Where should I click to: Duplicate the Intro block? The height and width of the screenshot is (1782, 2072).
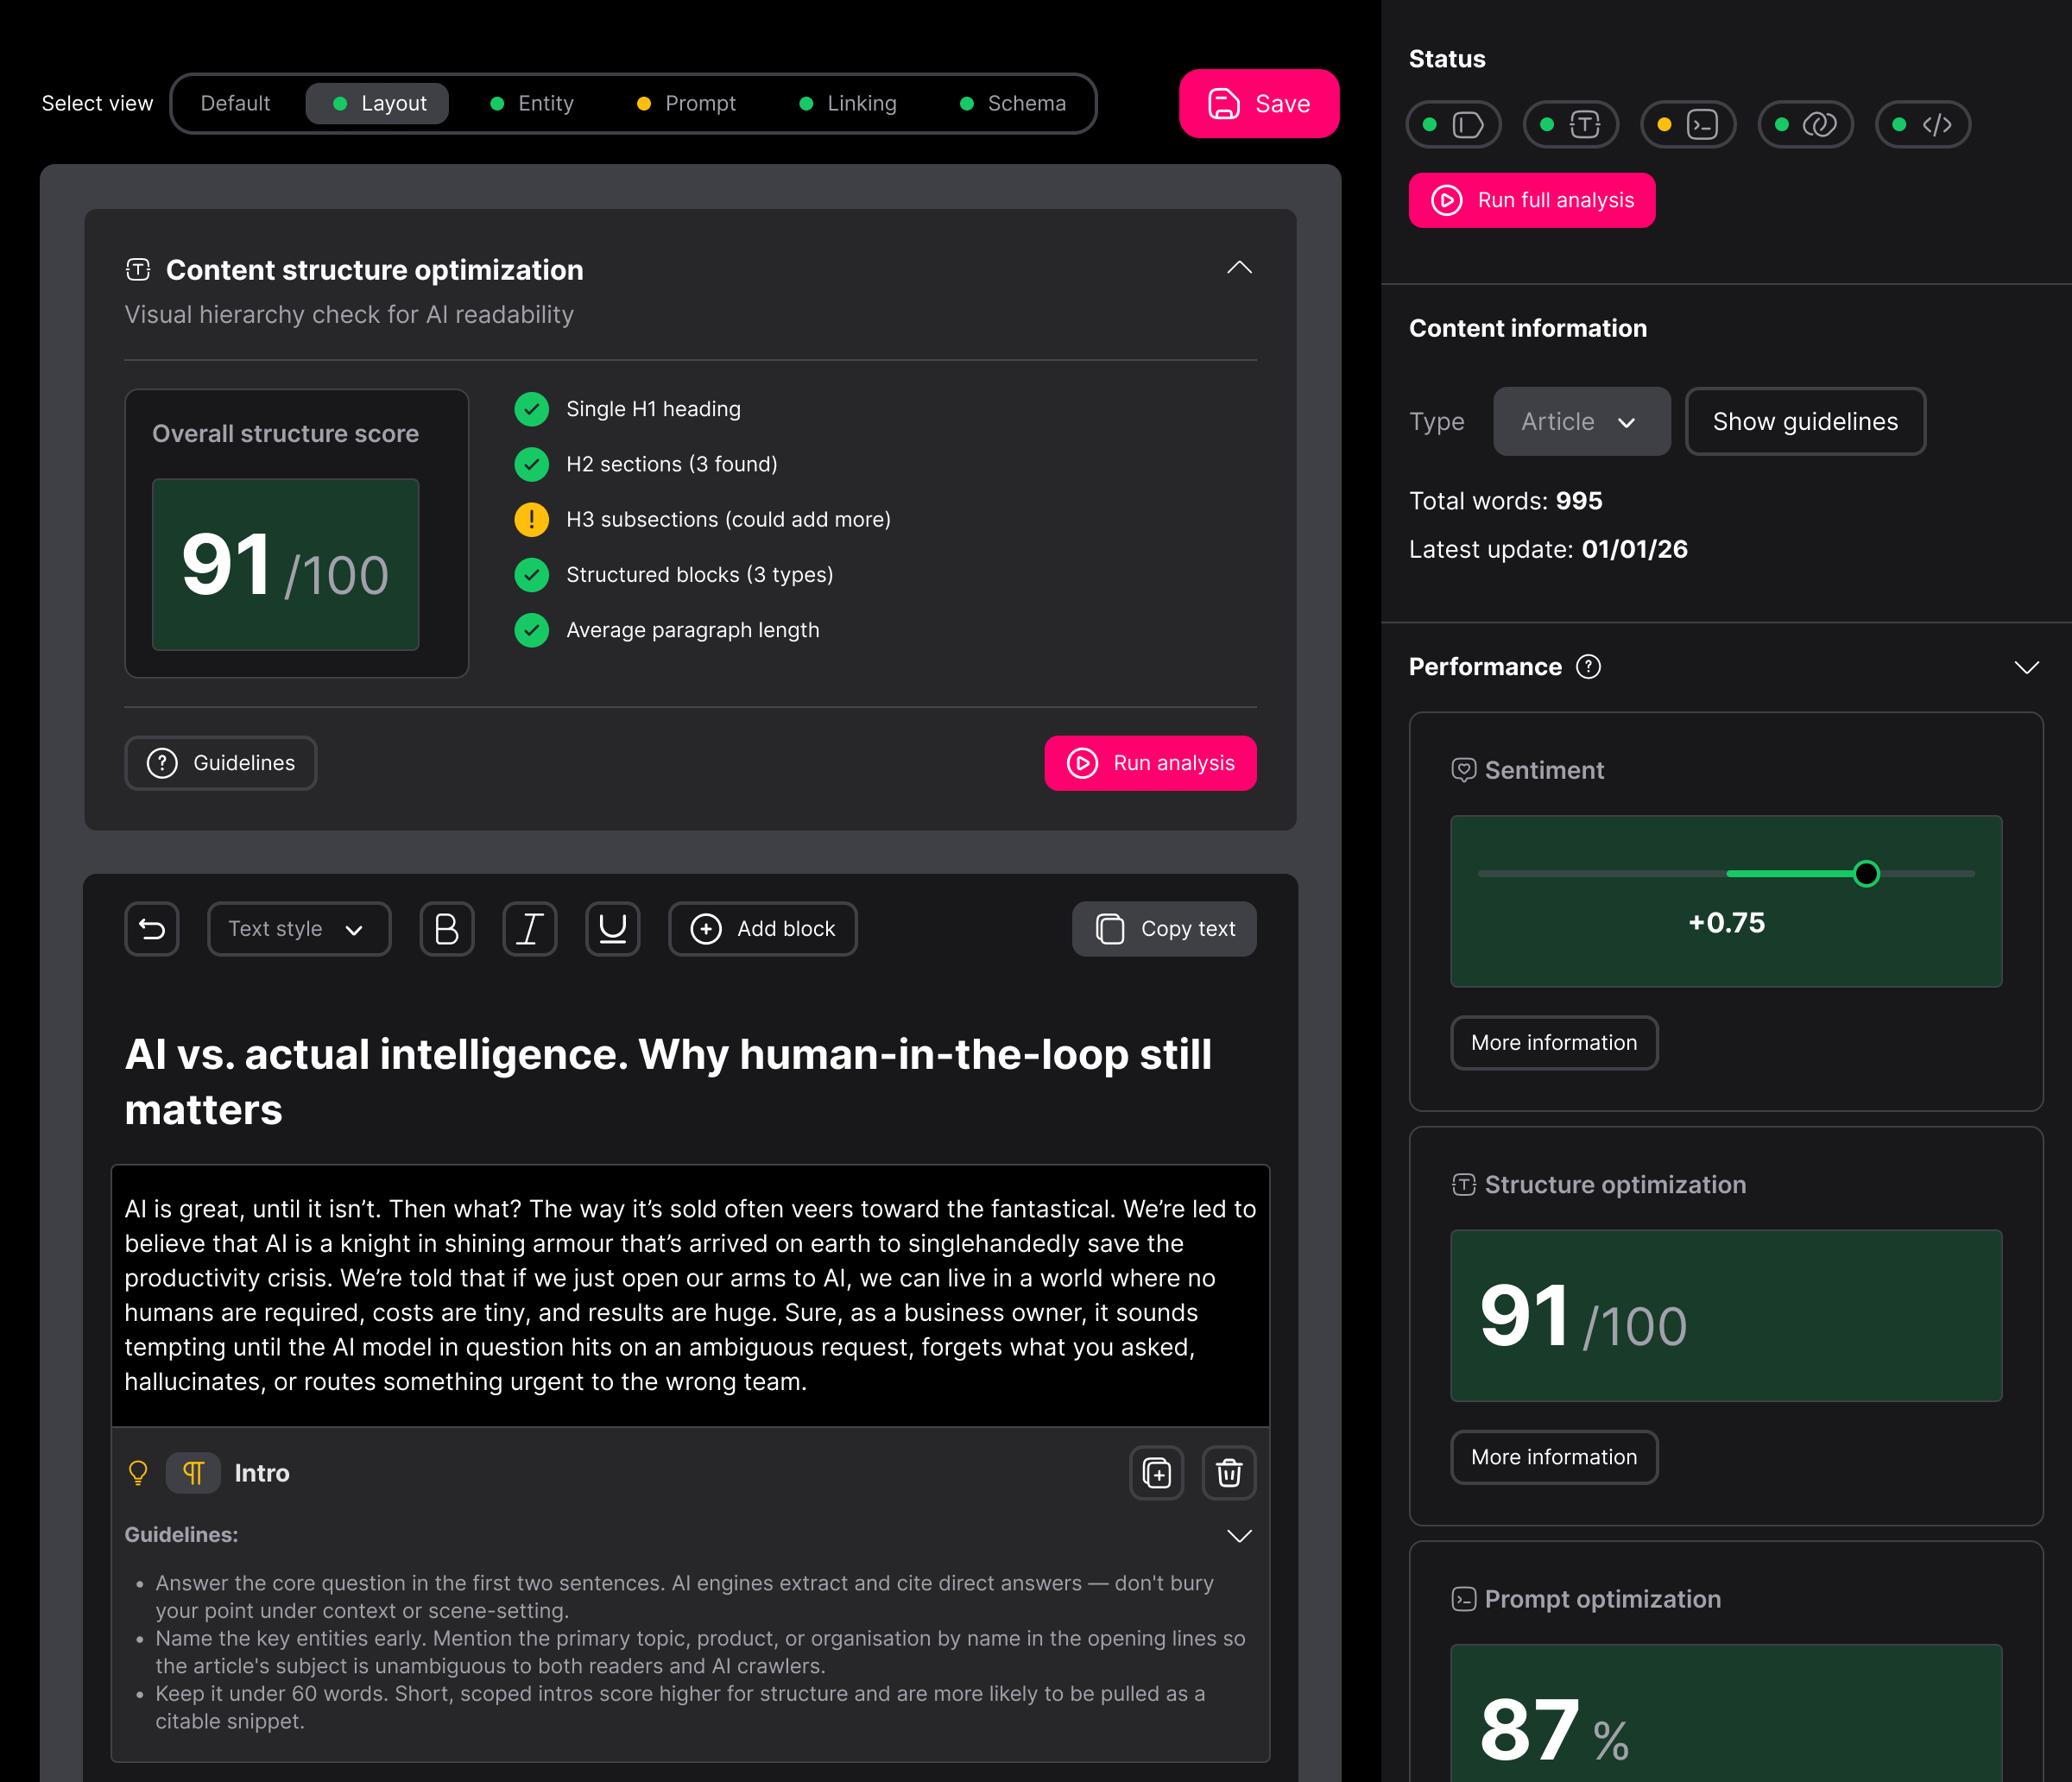[x=1157, y=1473]
